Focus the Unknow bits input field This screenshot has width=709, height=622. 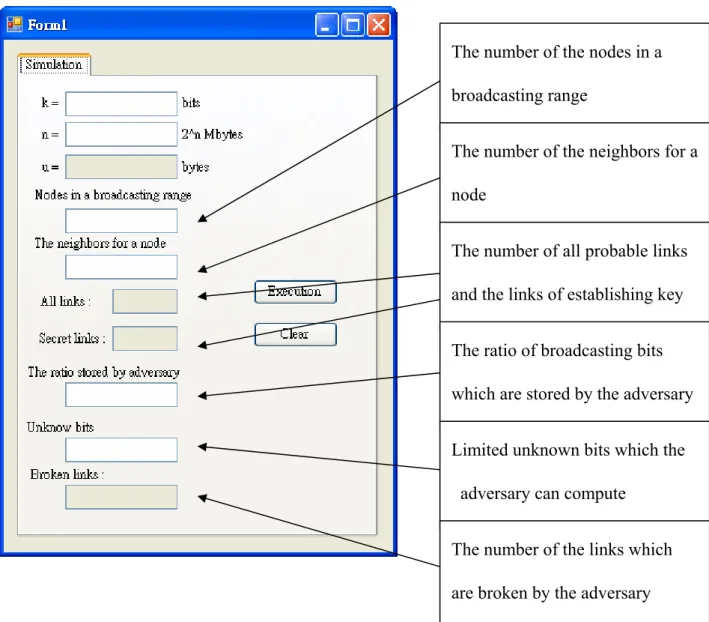click(x=121, y=450)
